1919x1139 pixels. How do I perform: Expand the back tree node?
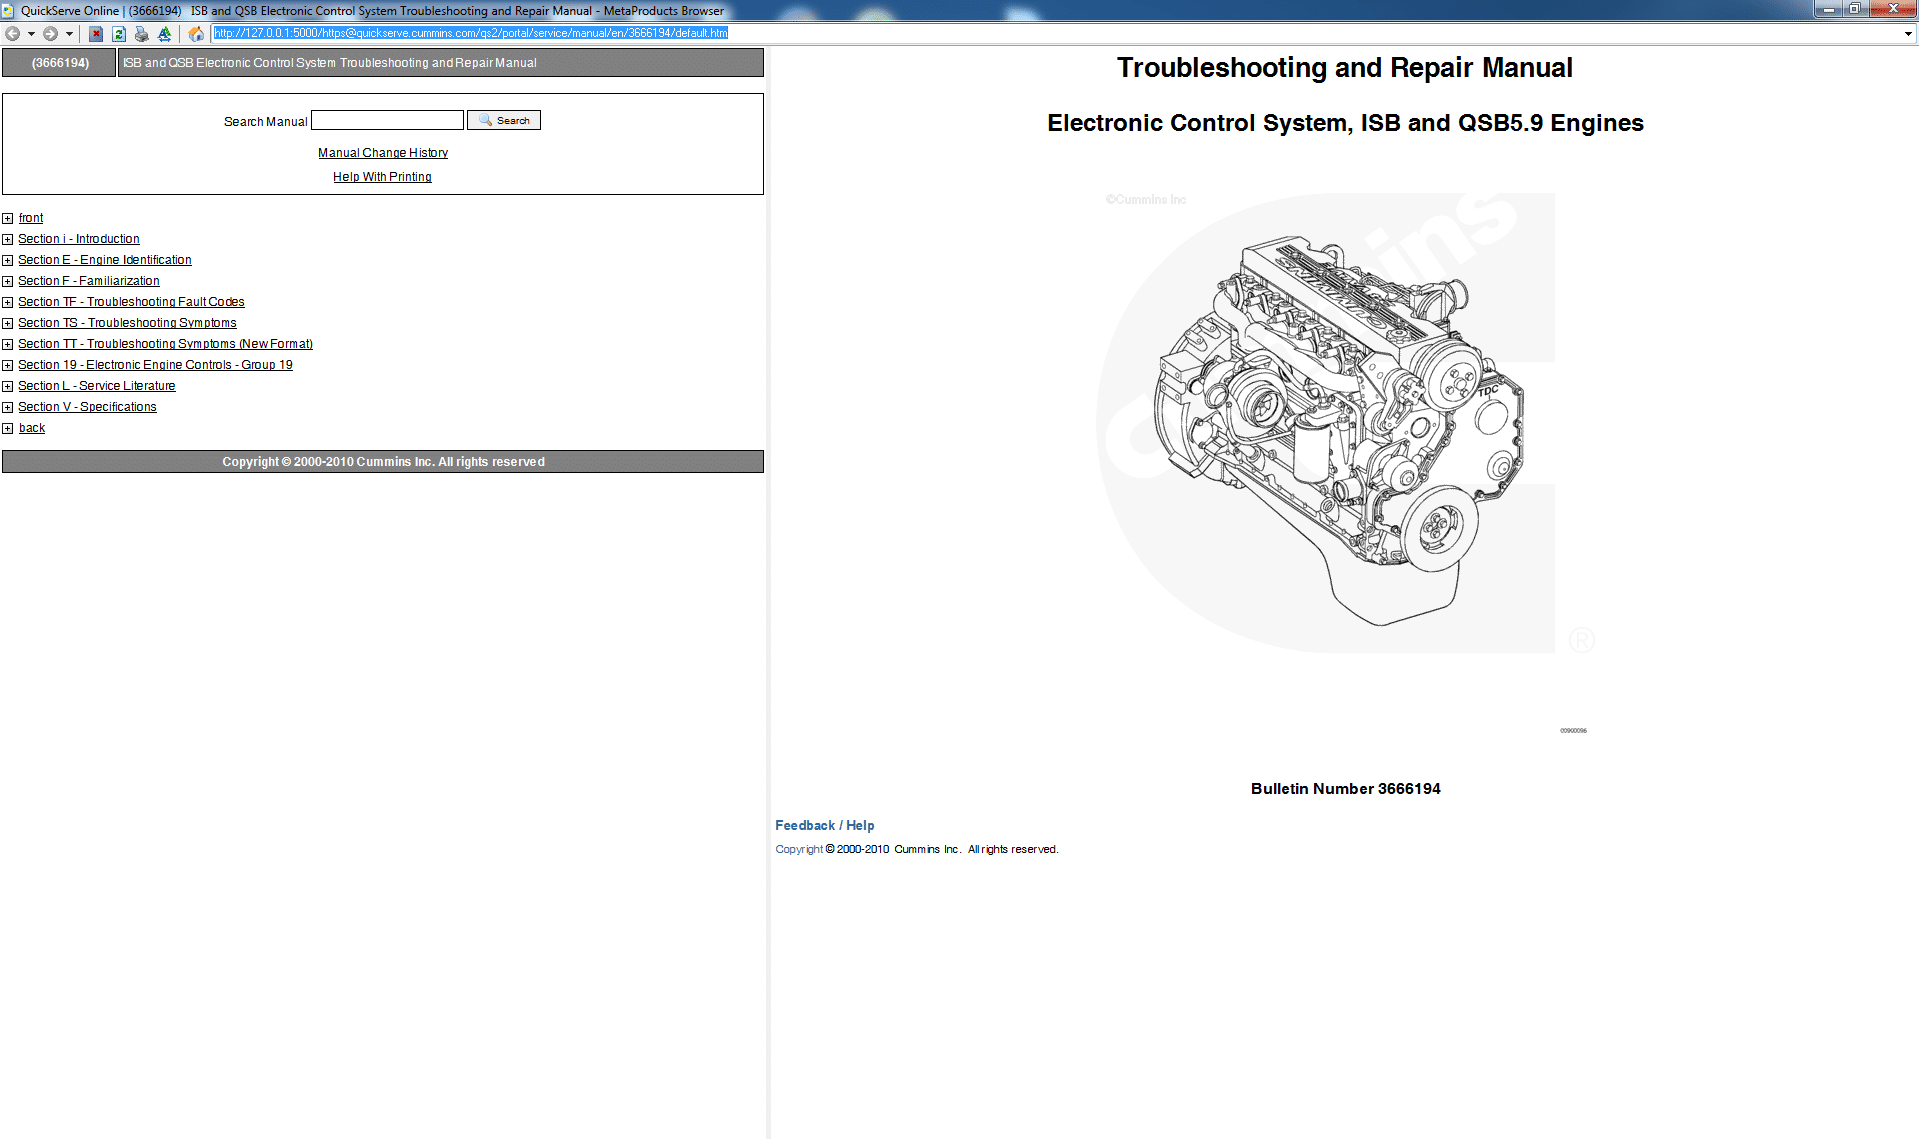tap(8, 428)
